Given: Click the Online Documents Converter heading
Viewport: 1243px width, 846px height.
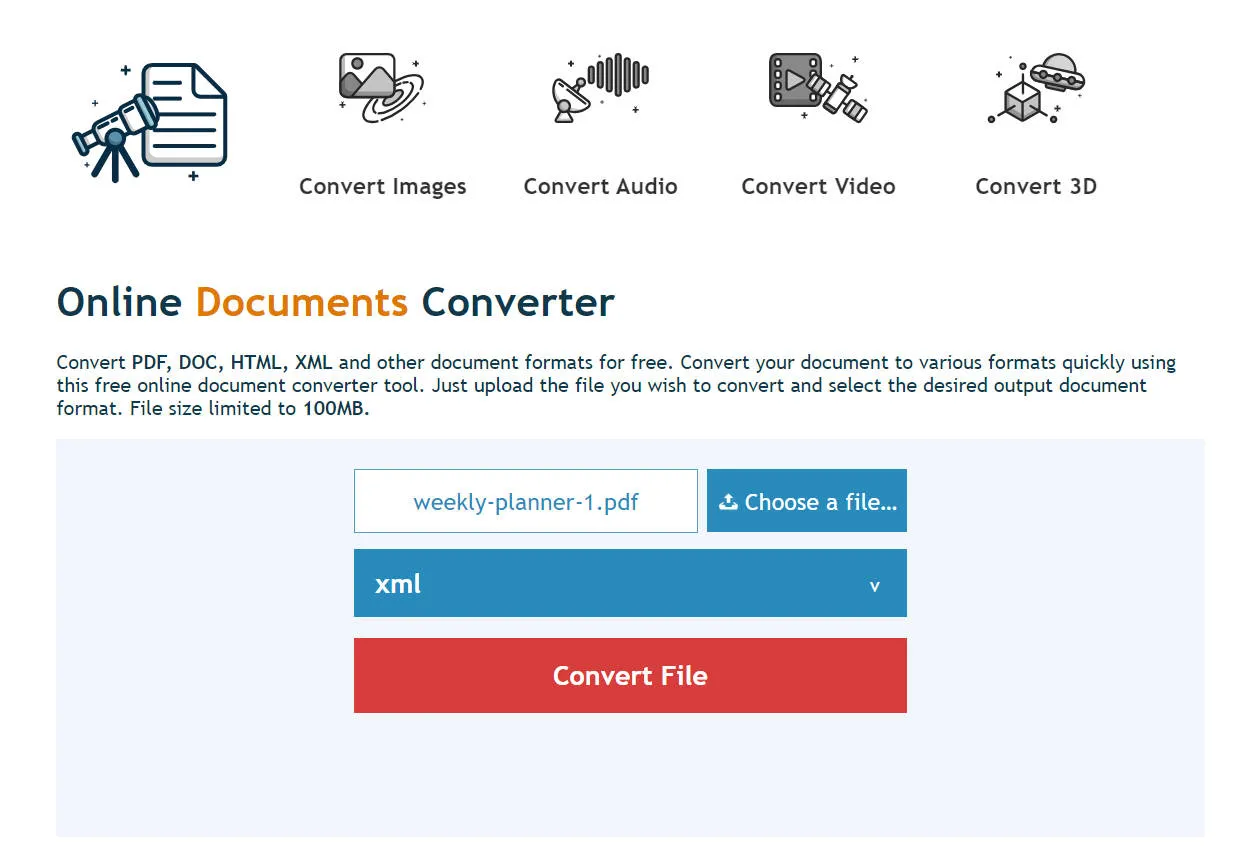Looking at the screenshot, I should (336, 302).
